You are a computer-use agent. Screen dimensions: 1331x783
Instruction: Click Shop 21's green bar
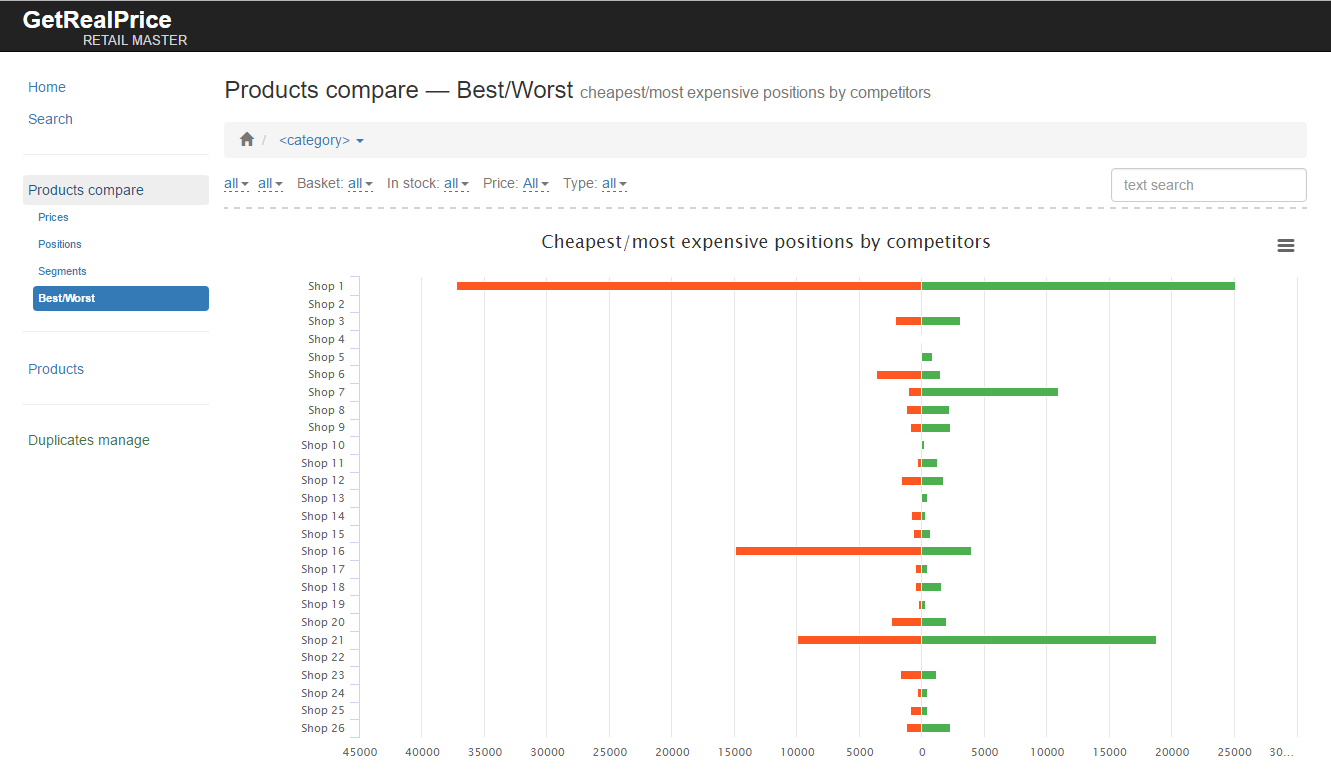(1038, 640)
